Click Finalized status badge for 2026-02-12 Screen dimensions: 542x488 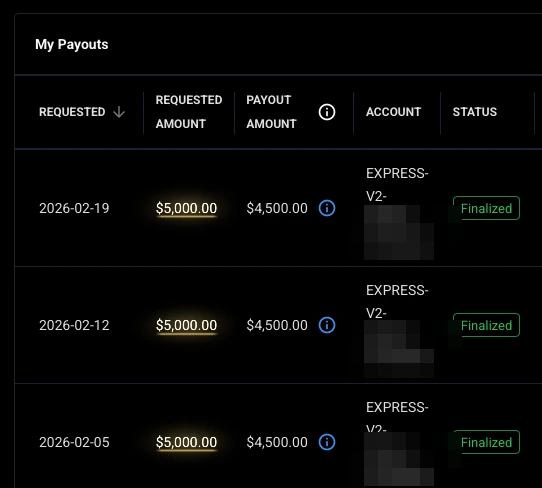click(486, 325)
